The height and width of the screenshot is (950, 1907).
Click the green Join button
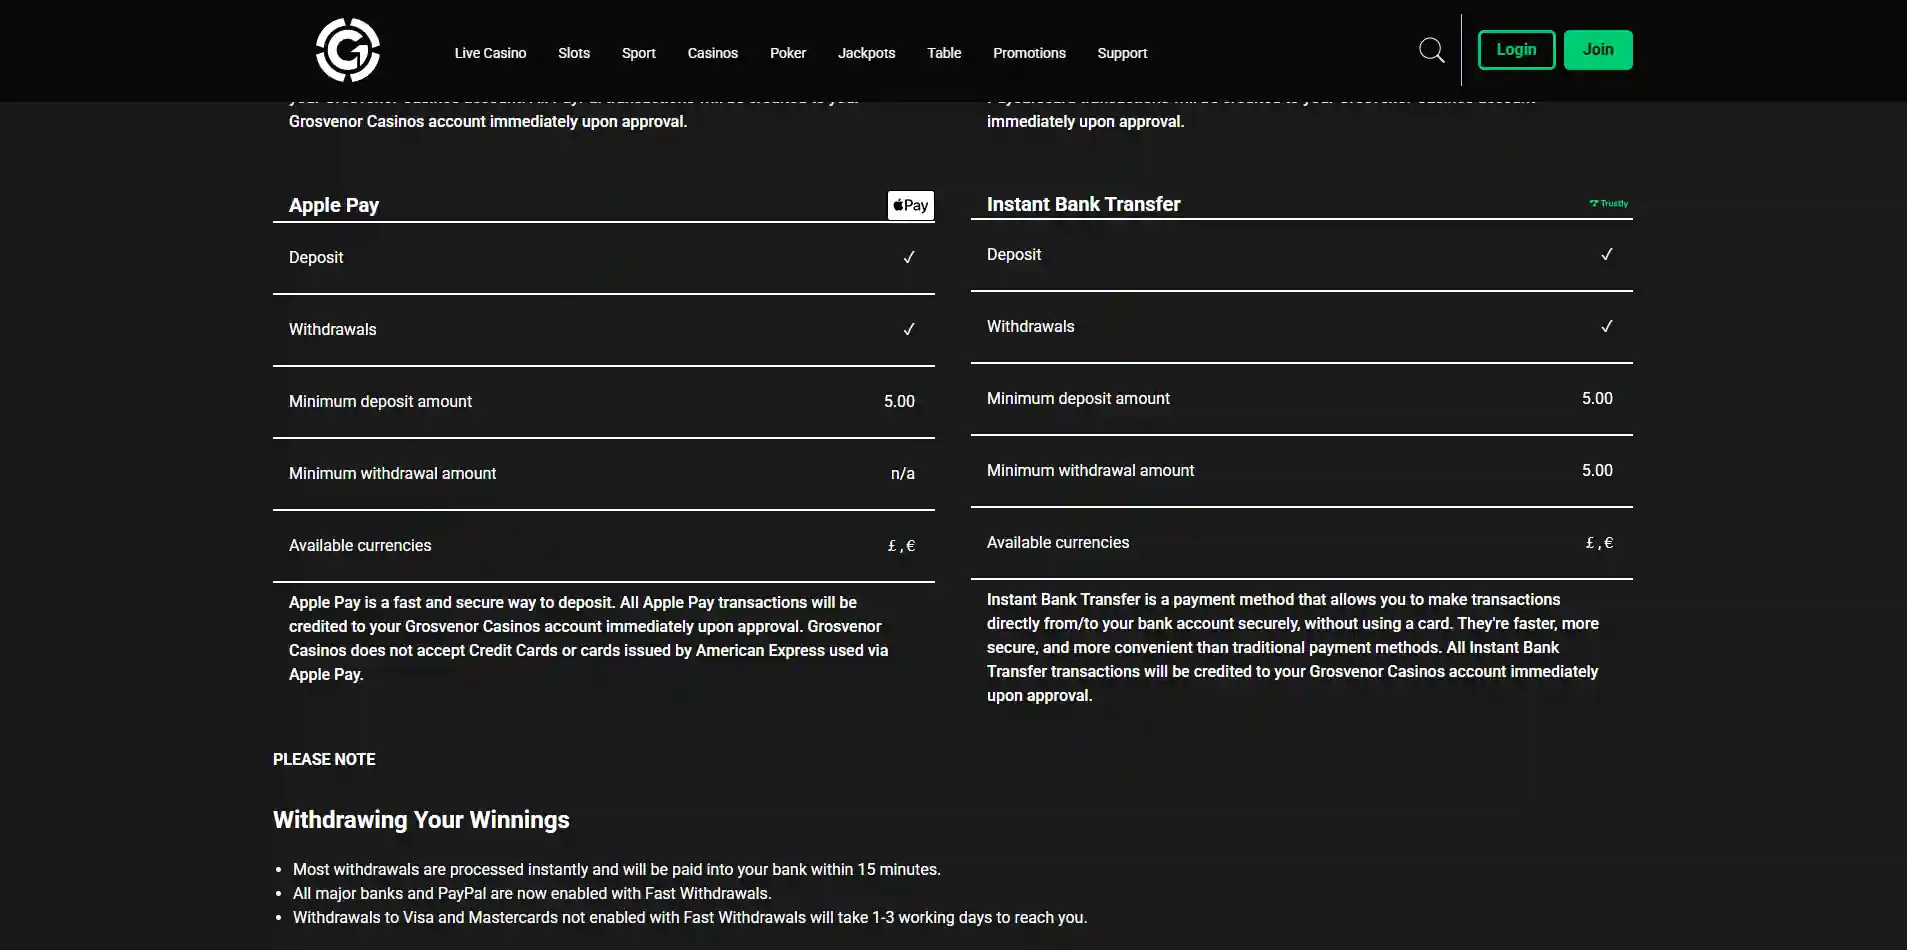pyautogui.click(x=1598, y=50)
